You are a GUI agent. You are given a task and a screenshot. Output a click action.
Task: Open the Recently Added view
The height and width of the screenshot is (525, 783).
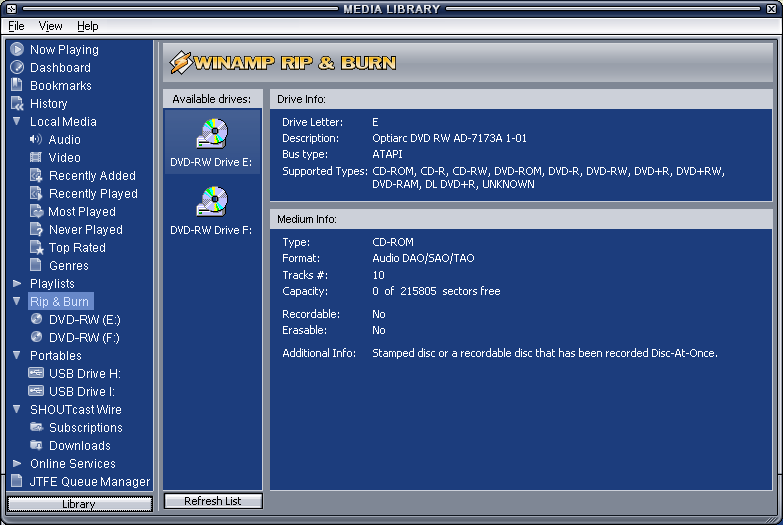(92, 175)
